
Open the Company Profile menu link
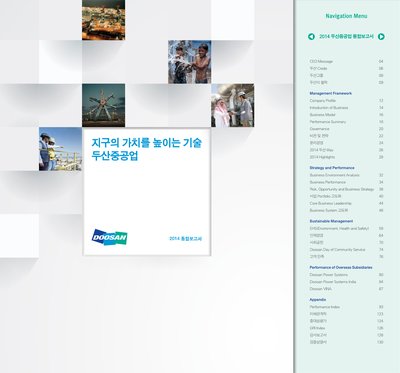point(322,100)
